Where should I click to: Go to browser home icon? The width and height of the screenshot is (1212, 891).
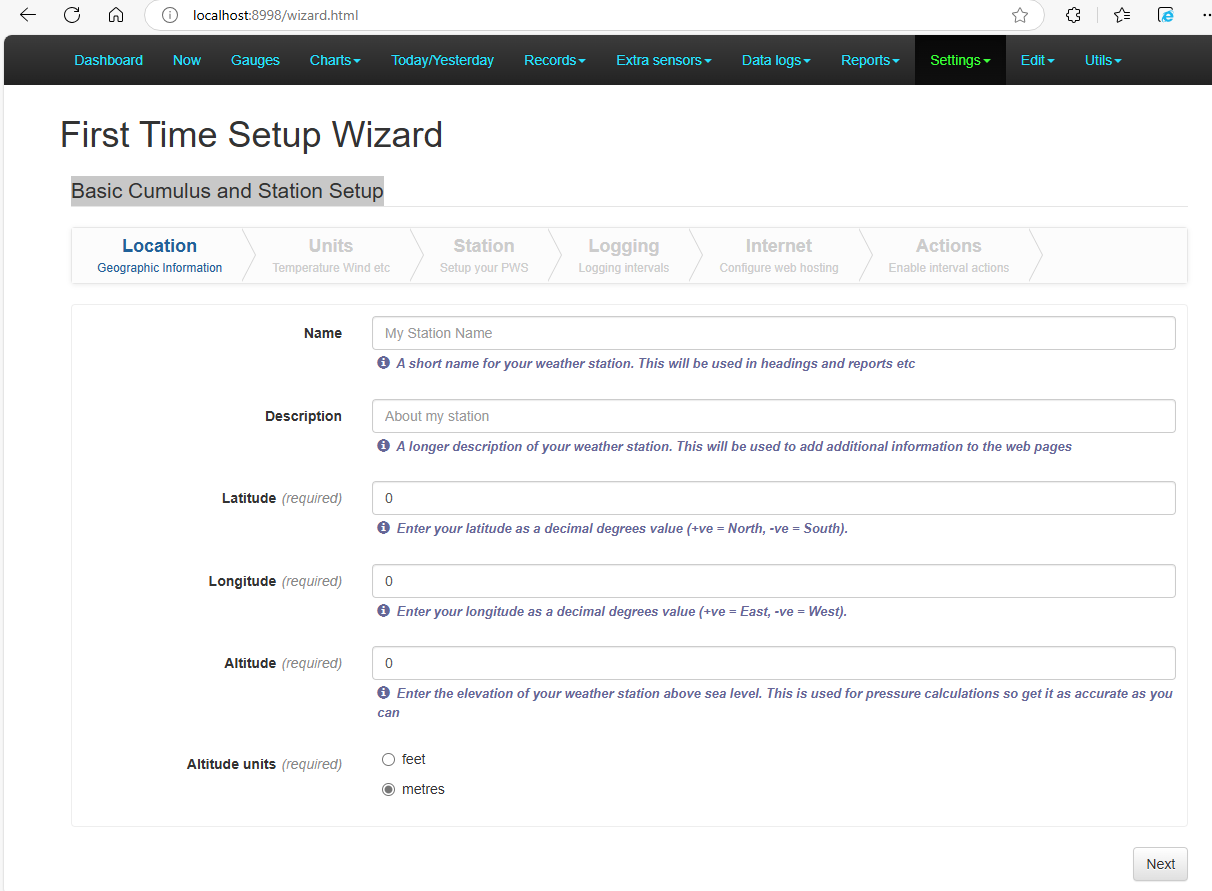pos(116,15)
